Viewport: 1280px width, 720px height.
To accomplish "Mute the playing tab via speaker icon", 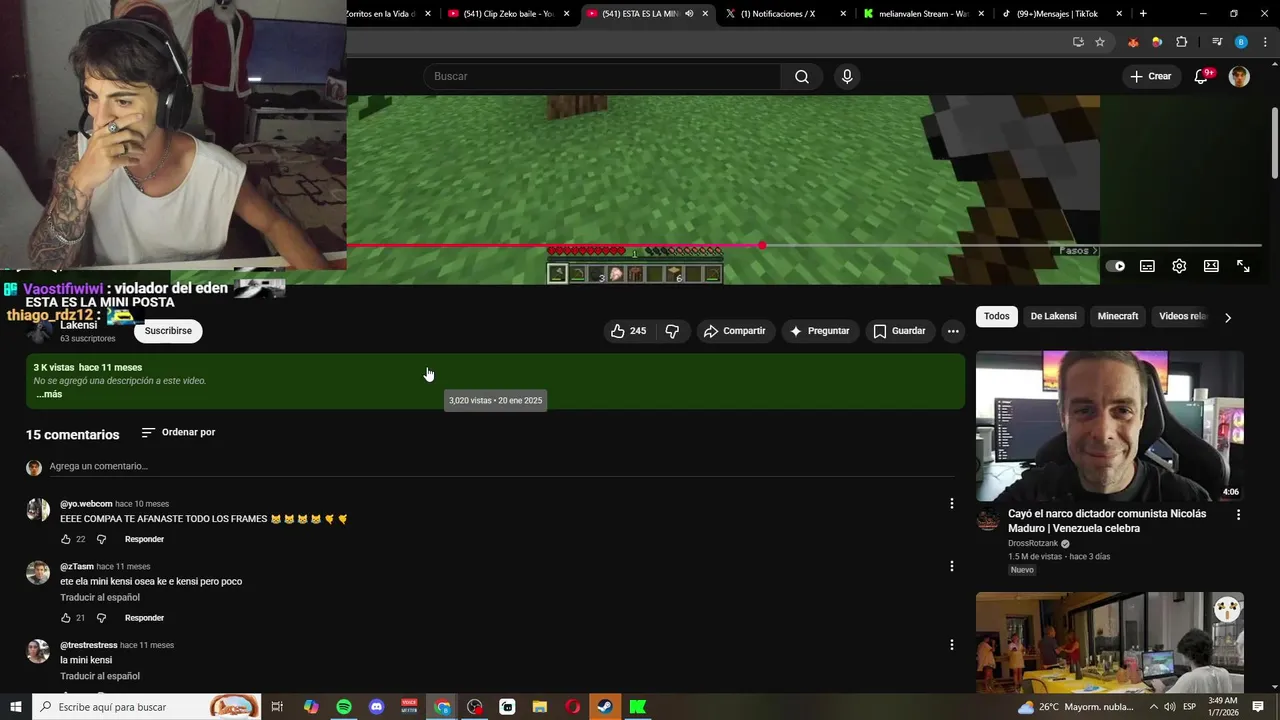I will pyautogui.click(x=689, y=14).
